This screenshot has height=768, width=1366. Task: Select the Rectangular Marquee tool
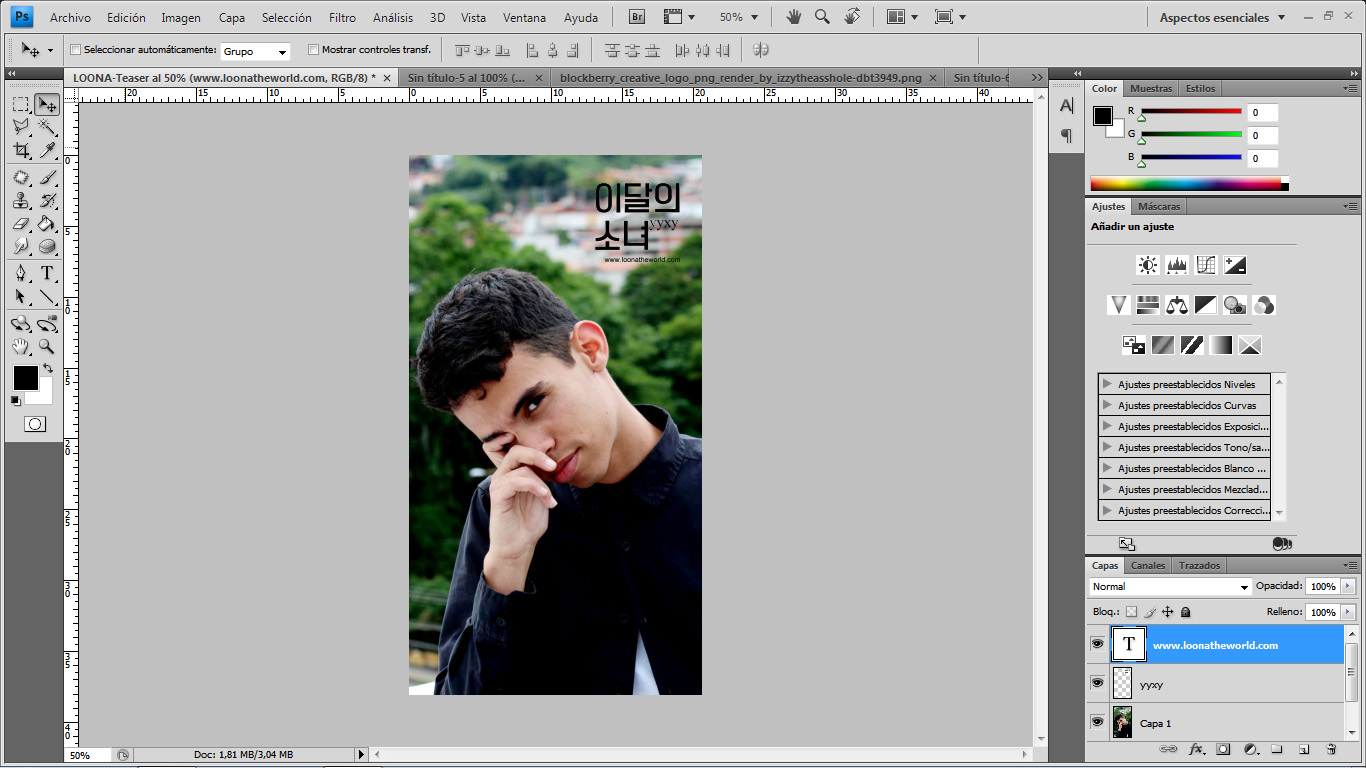click(20, 104)
